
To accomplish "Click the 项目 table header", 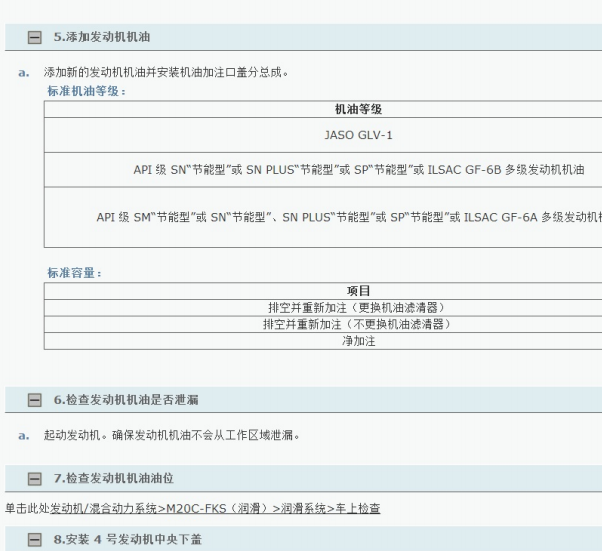I will pyautogui.click(x=323, y=291).
